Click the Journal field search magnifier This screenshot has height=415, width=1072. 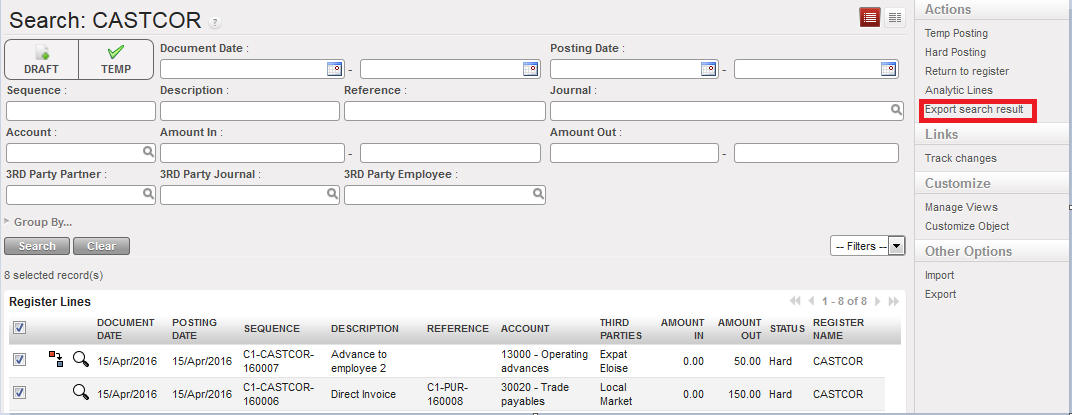[896, 111]
